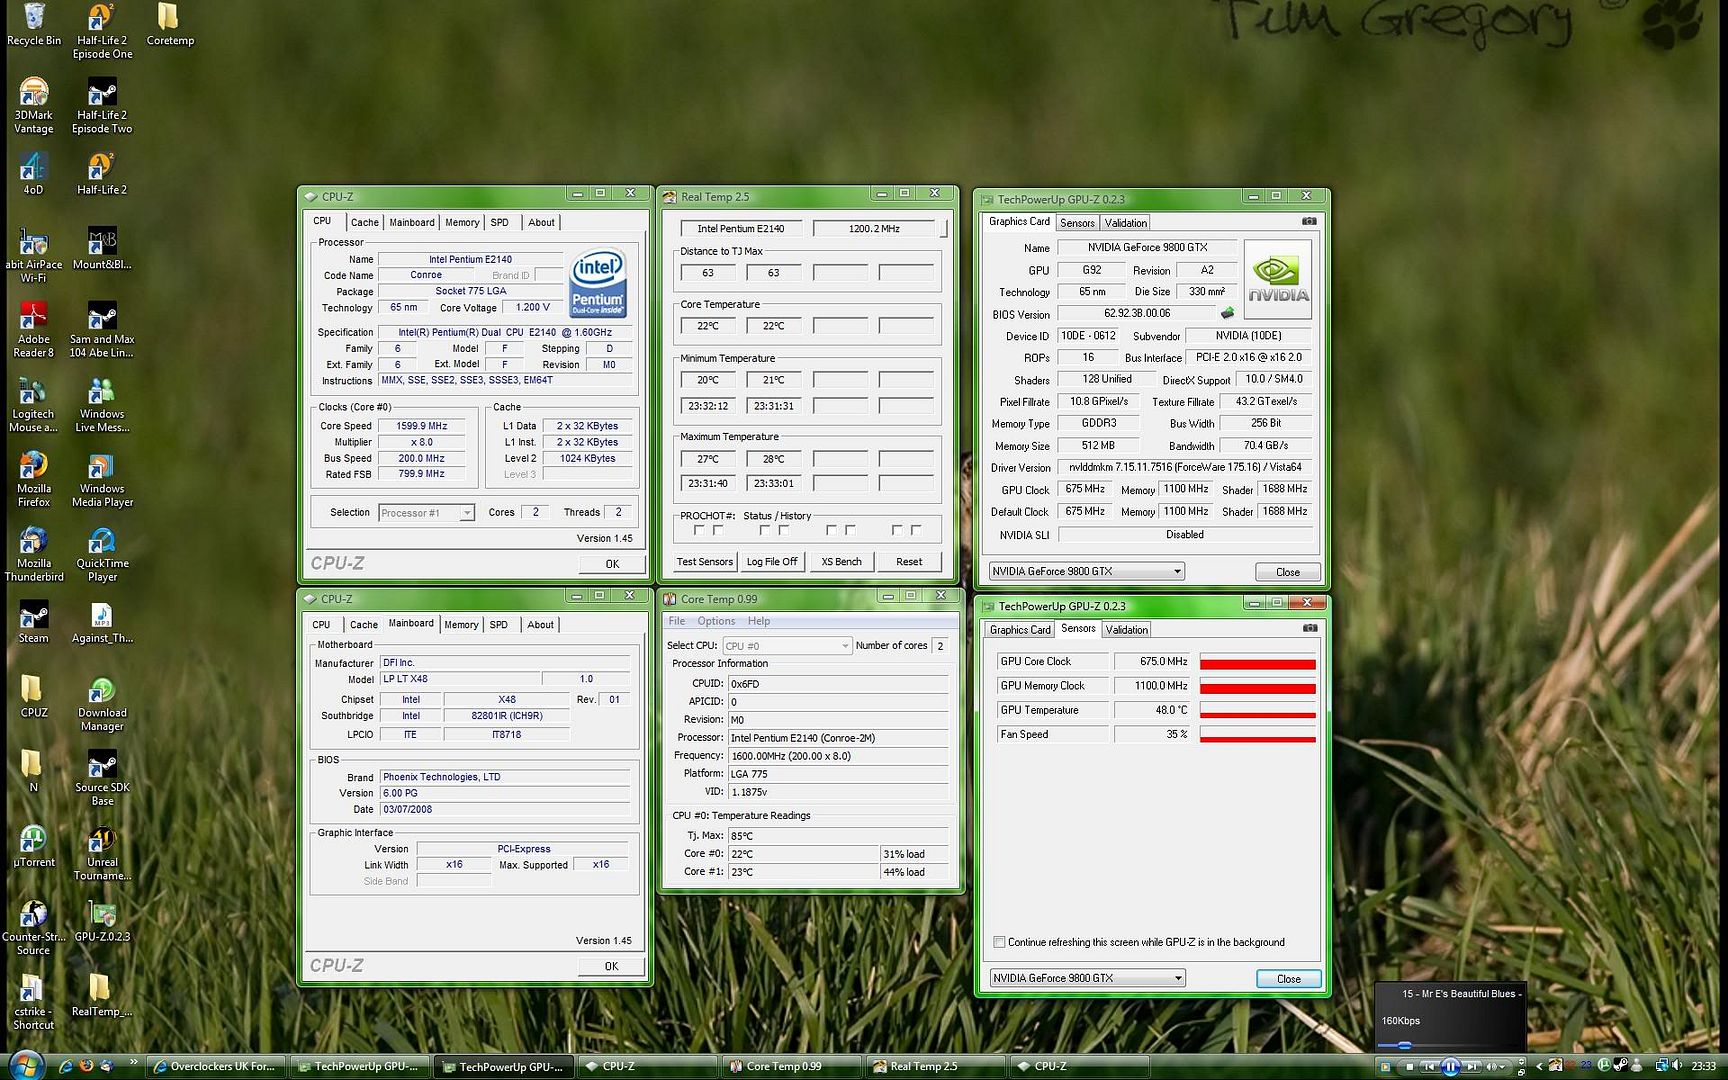Click XS Bench button in Real Temp

point(841,562)
